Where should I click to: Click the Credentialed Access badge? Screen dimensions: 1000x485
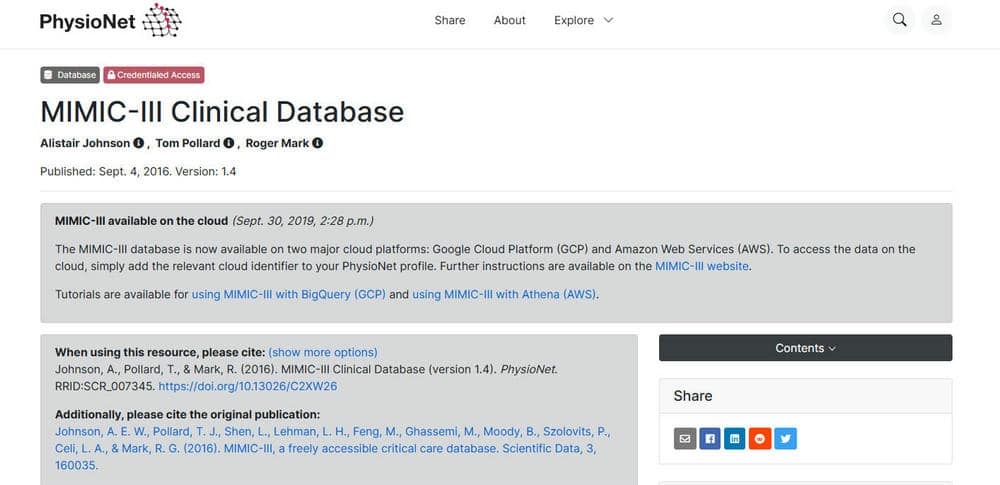tap(154, 75)
